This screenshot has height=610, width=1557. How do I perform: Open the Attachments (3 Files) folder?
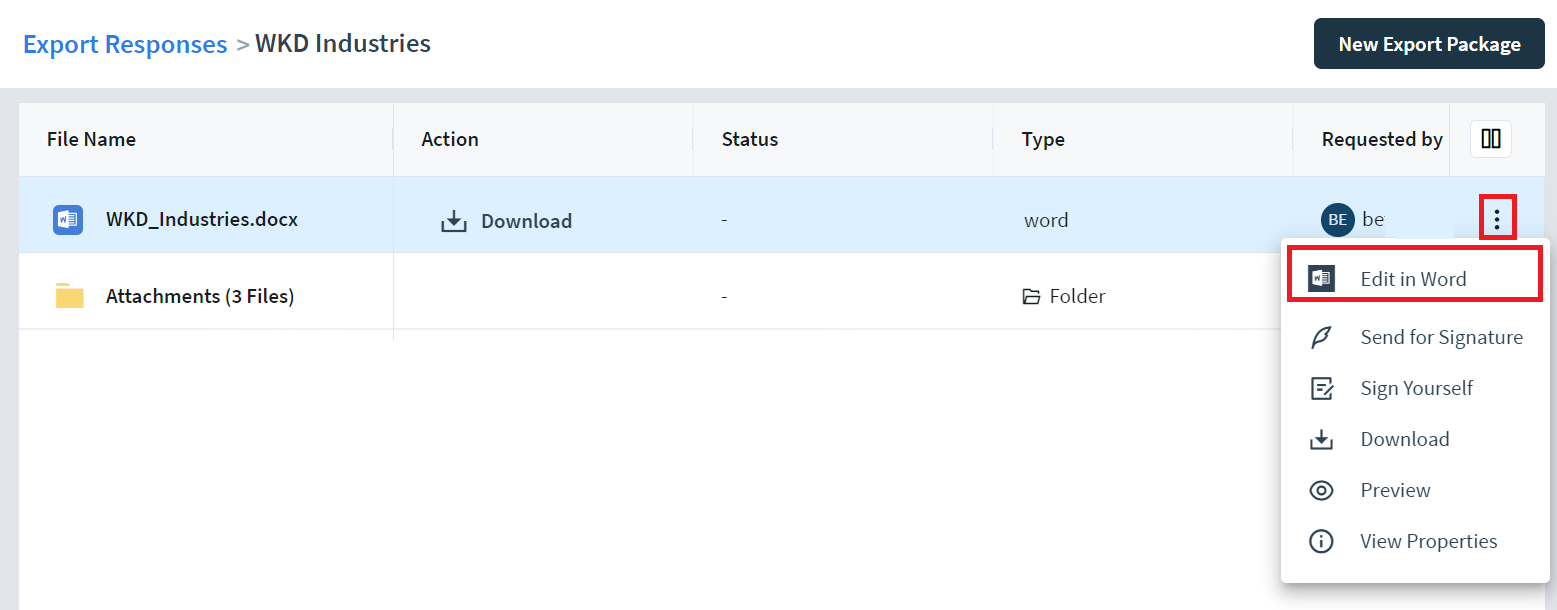point(200,296)
